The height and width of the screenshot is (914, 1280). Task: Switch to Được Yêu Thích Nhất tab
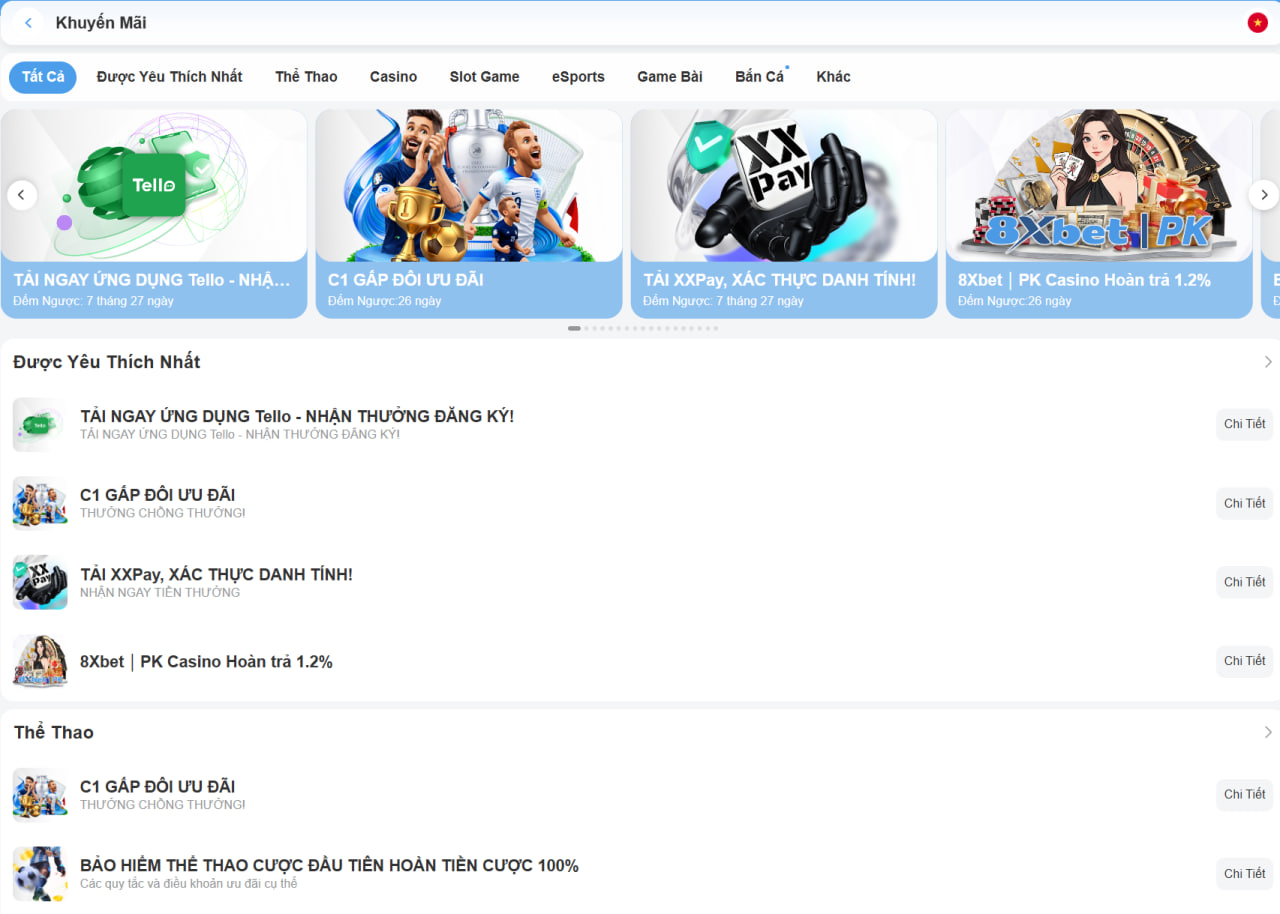coord(170,77)
